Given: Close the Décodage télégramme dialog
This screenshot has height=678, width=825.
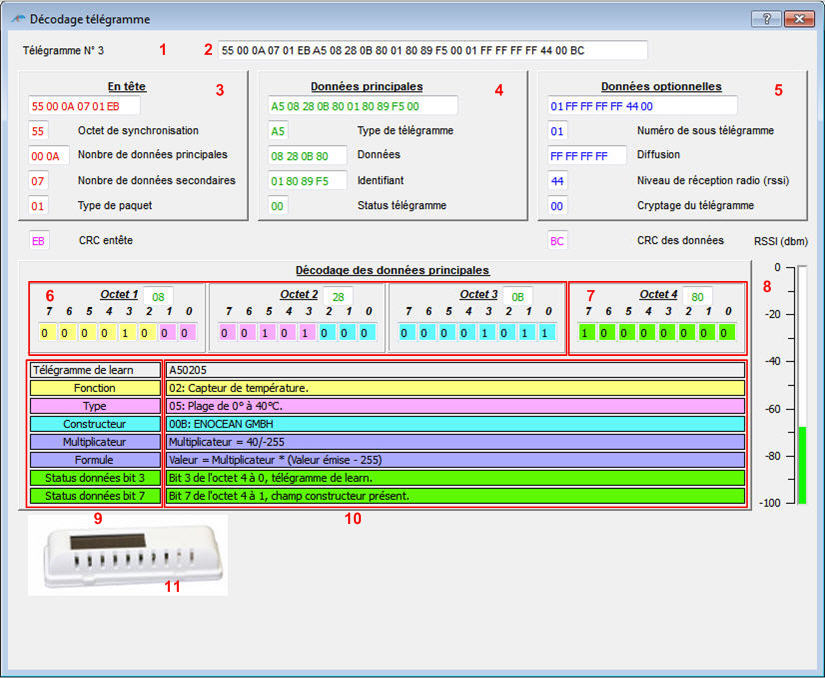Looking at the screenshot, I should click(x=798, y=19).
